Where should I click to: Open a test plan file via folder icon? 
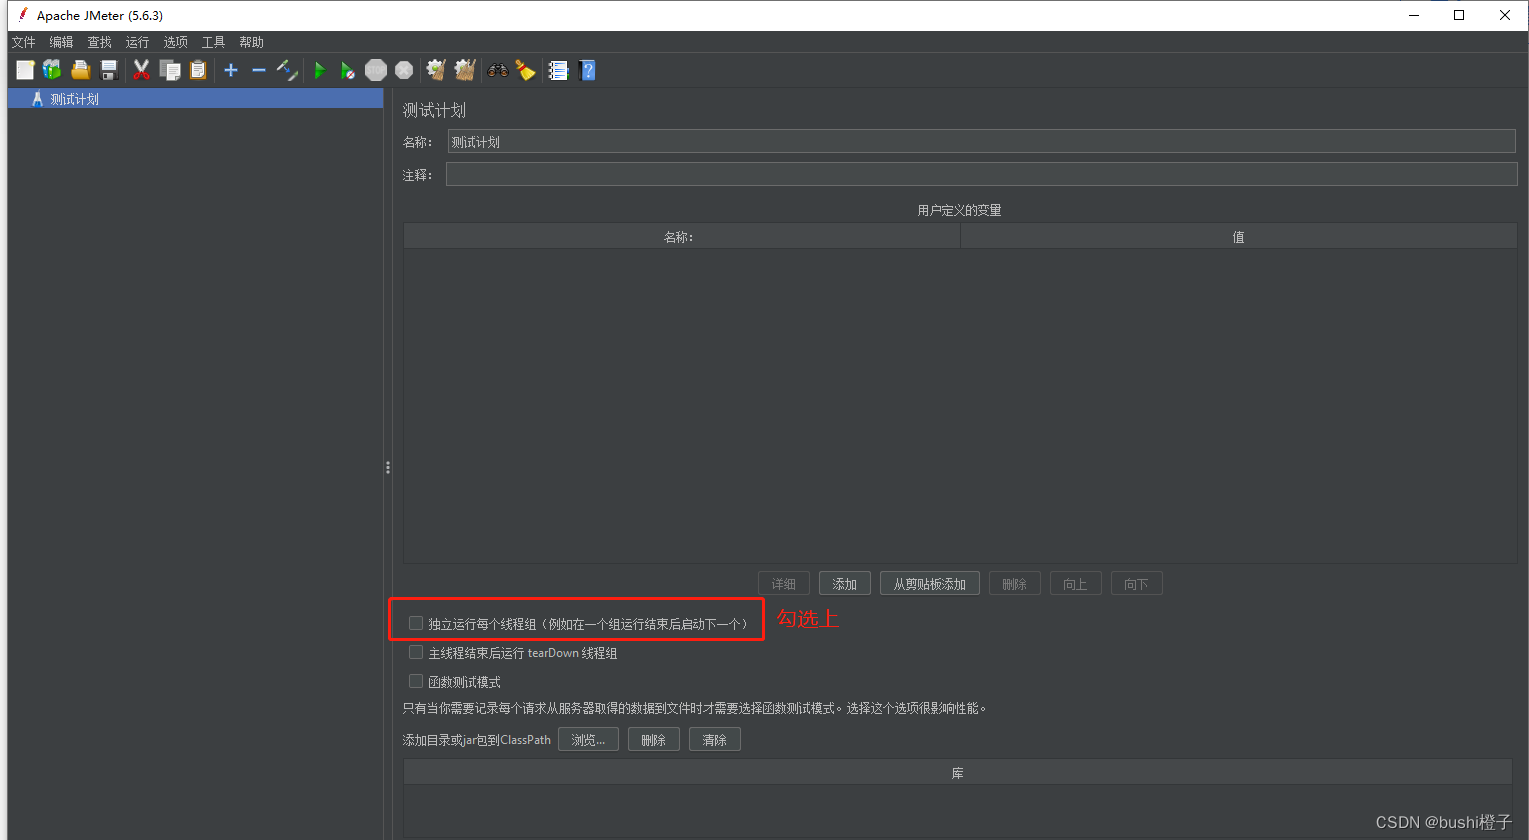pyautogui.click(x=81, y=70)
